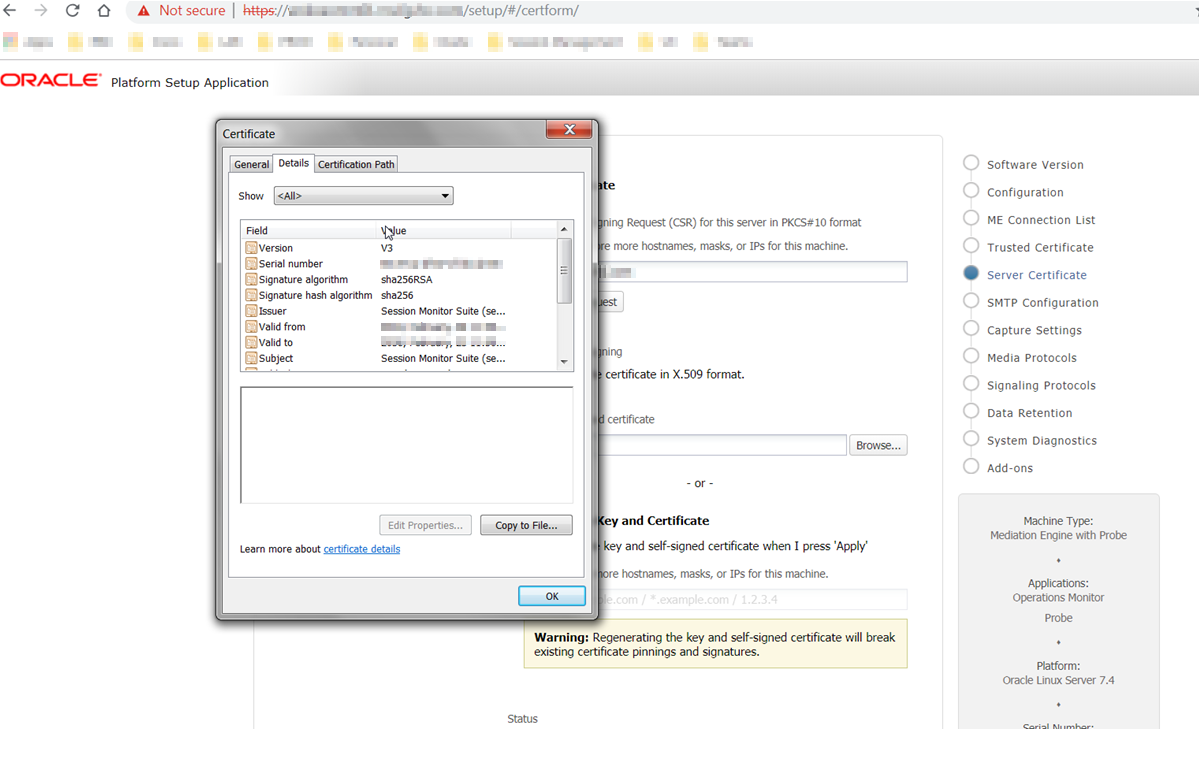Click the Oracle logo
This screenshot has height=769, width=1199.
click(50, 80)
